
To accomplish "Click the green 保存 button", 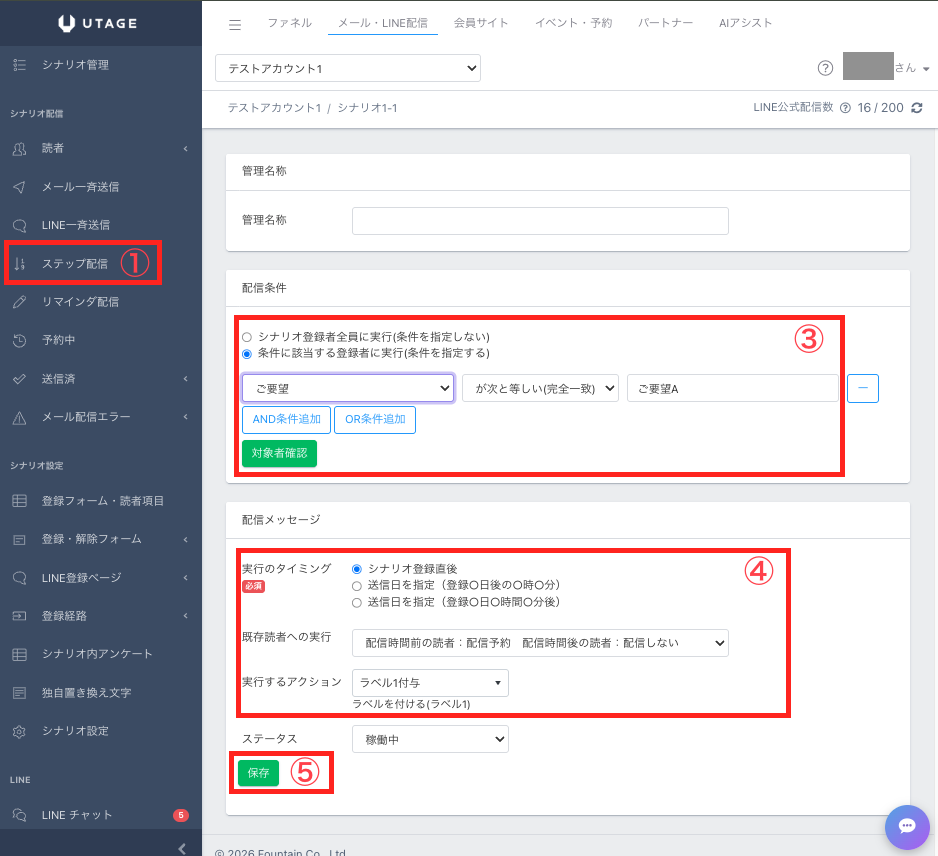I will pos(258,773).
